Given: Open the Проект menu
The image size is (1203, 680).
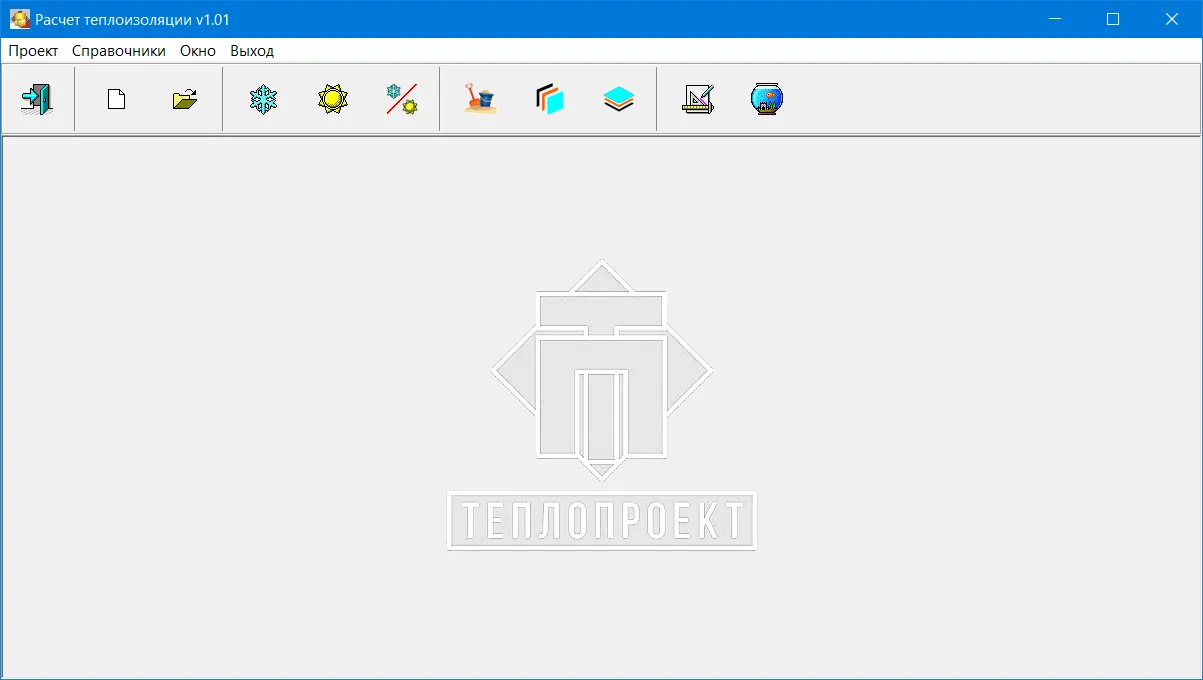Looking at the screenshot, I should (x=33, y=51).
